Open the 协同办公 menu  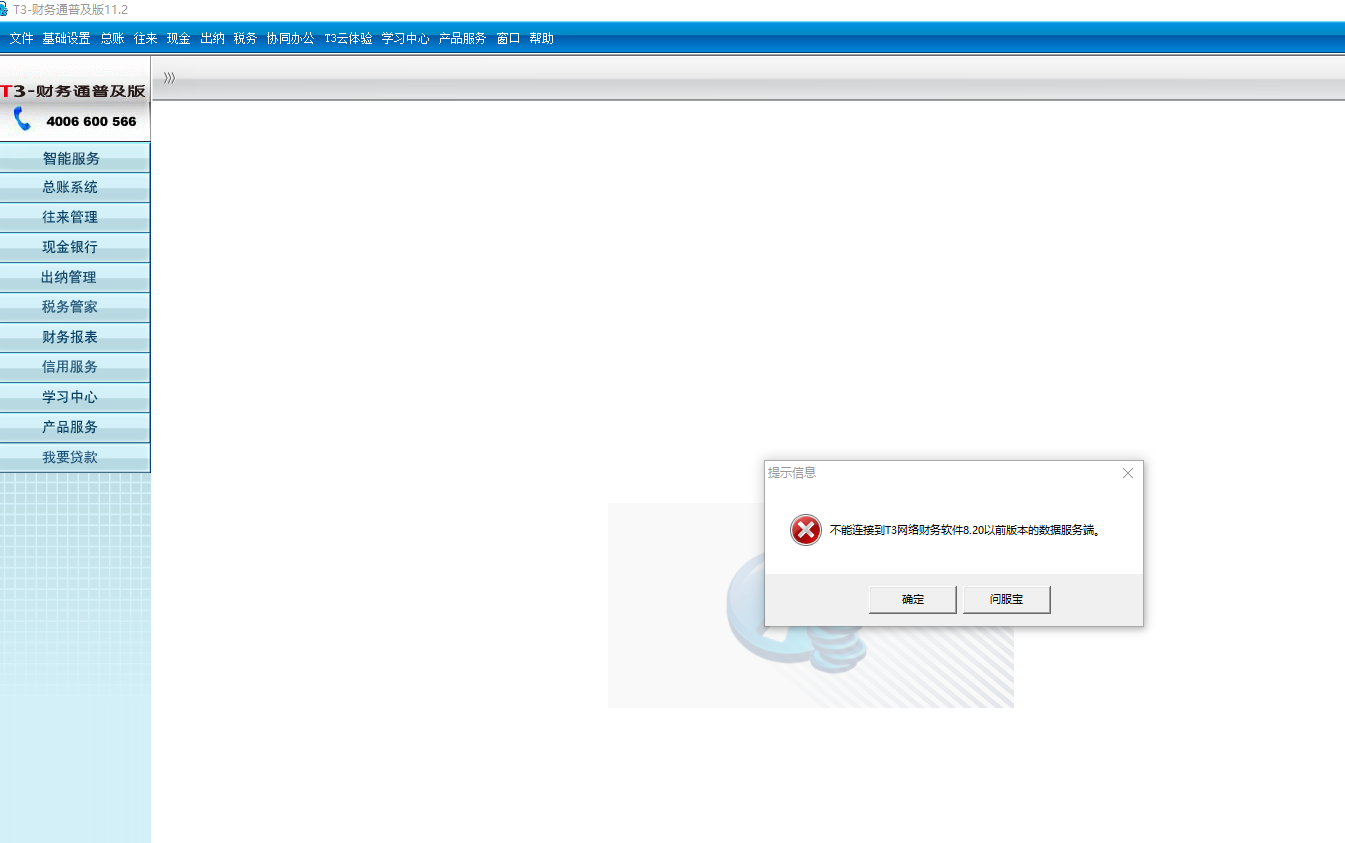[290, 39]
